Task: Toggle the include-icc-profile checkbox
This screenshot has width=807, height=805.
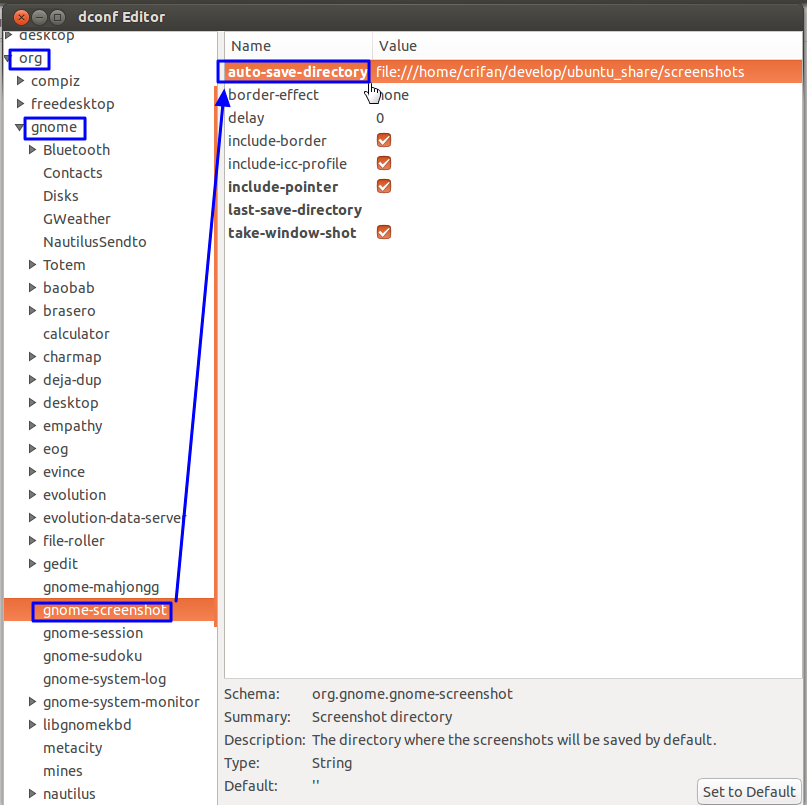Action: (x=383, y=163)
